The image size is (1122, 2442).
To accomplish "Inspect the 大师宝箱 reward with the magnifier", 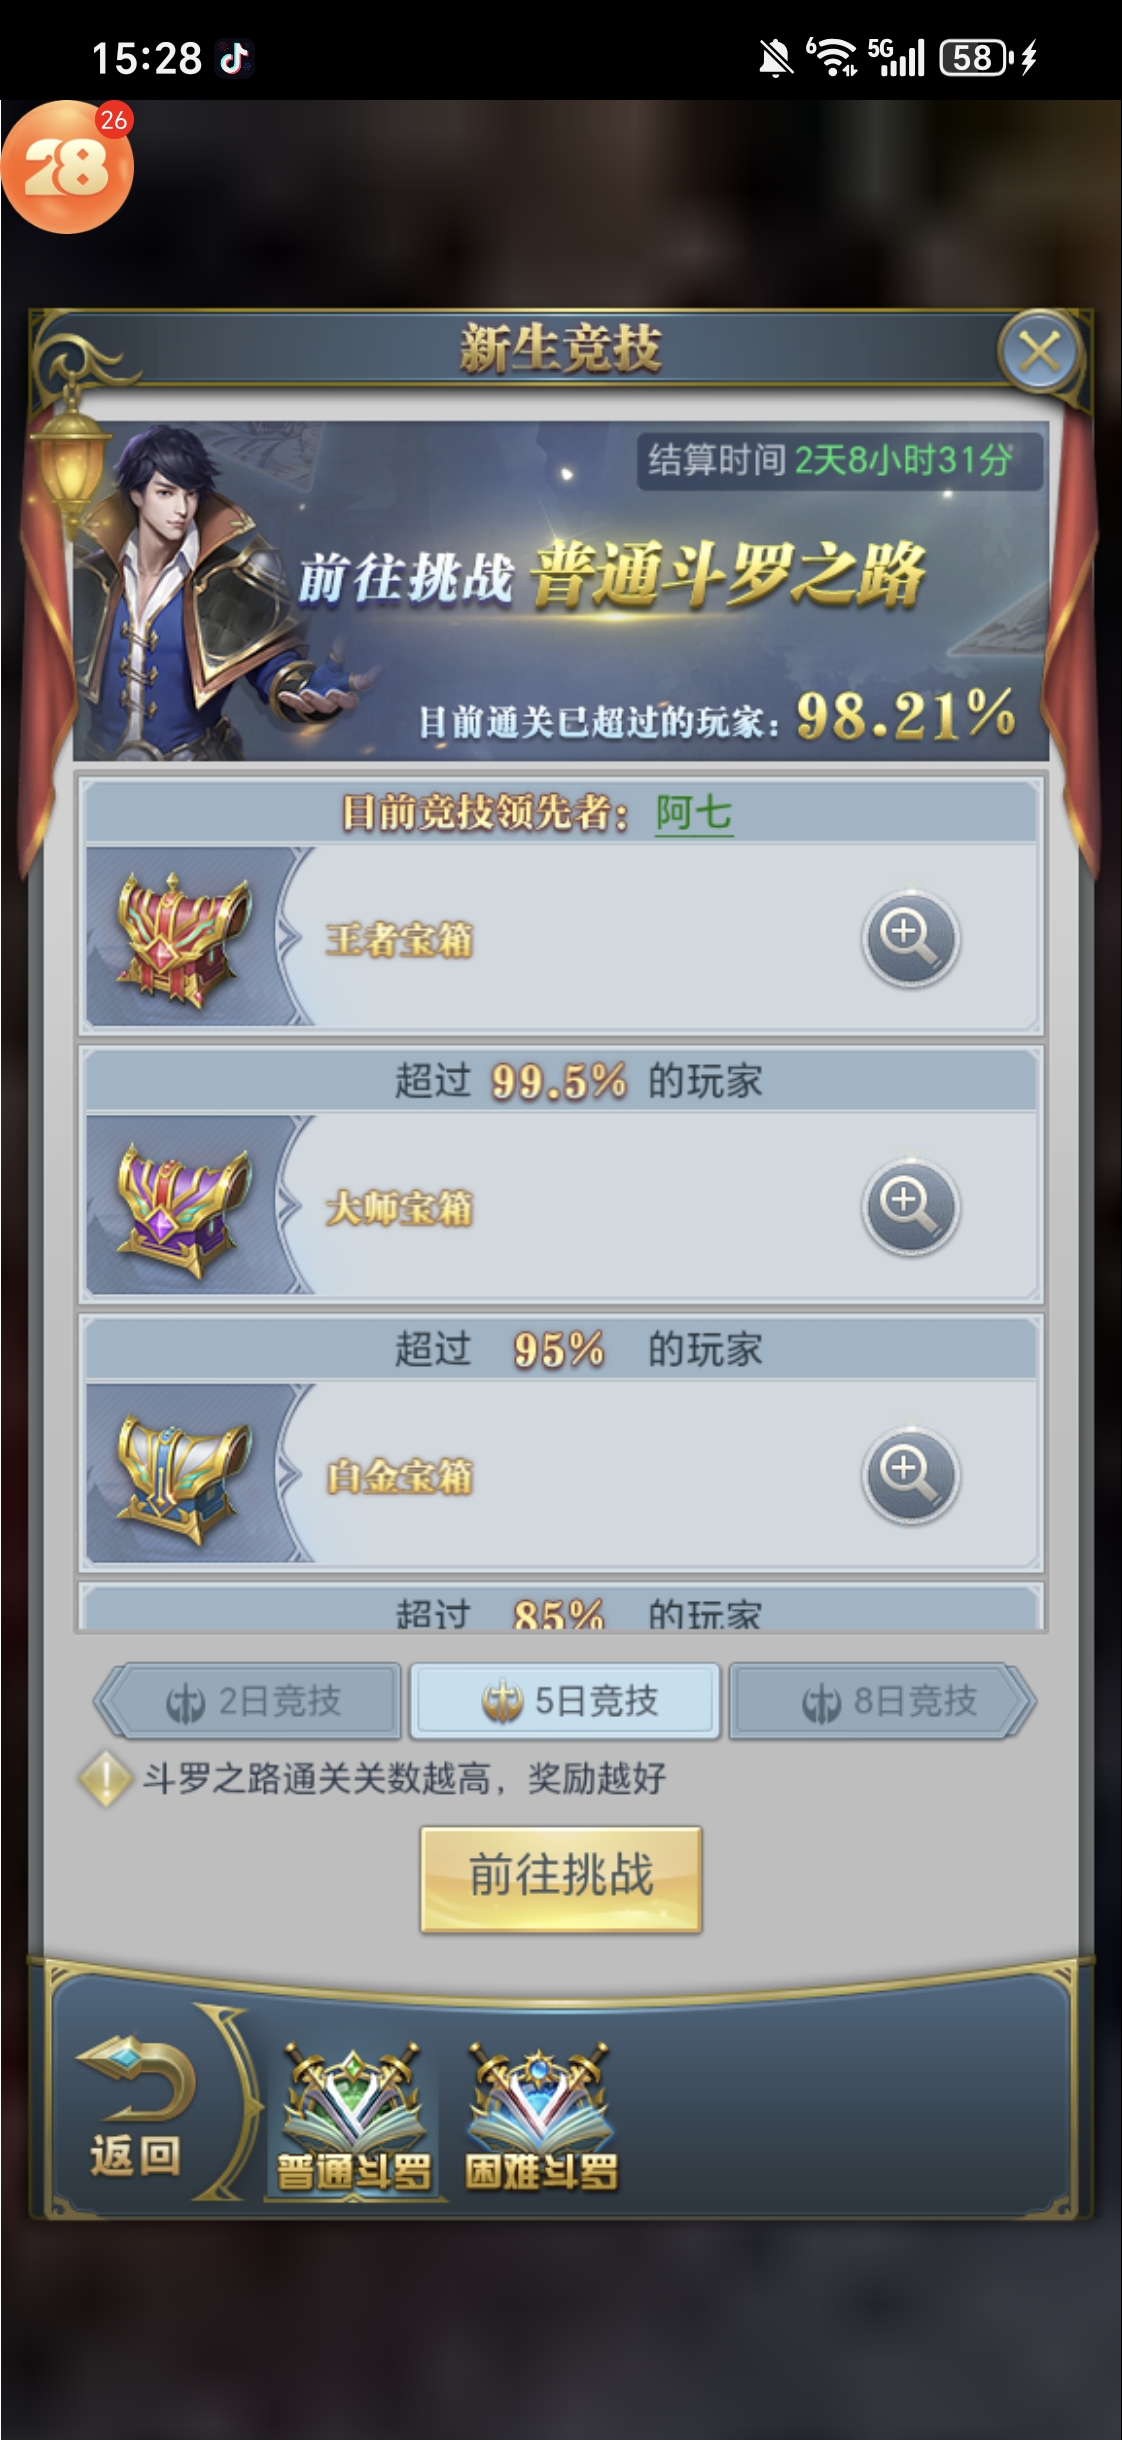I will point(910,1206).
